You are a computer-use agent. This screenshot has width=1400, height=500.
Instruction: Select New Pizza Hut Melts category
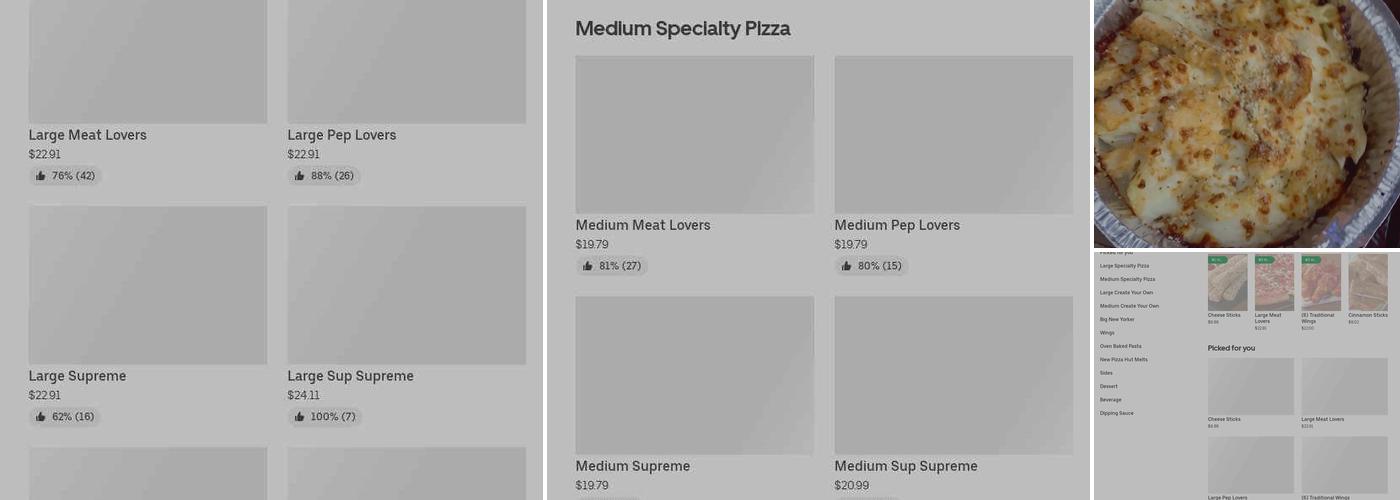pos(1124,359)
